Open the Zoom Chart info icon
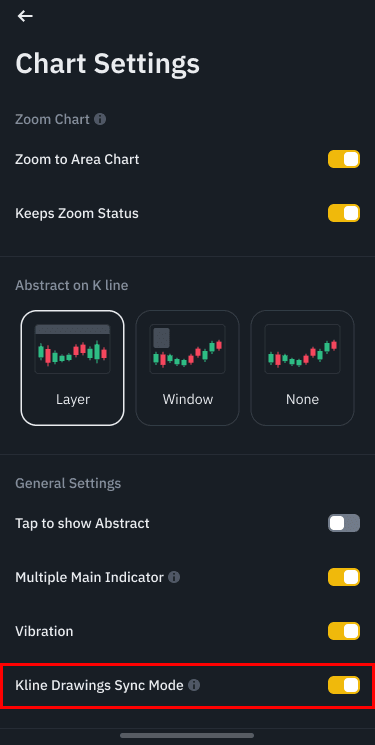The width and height of the screenshot is (375, 745). tap(100, 119)
